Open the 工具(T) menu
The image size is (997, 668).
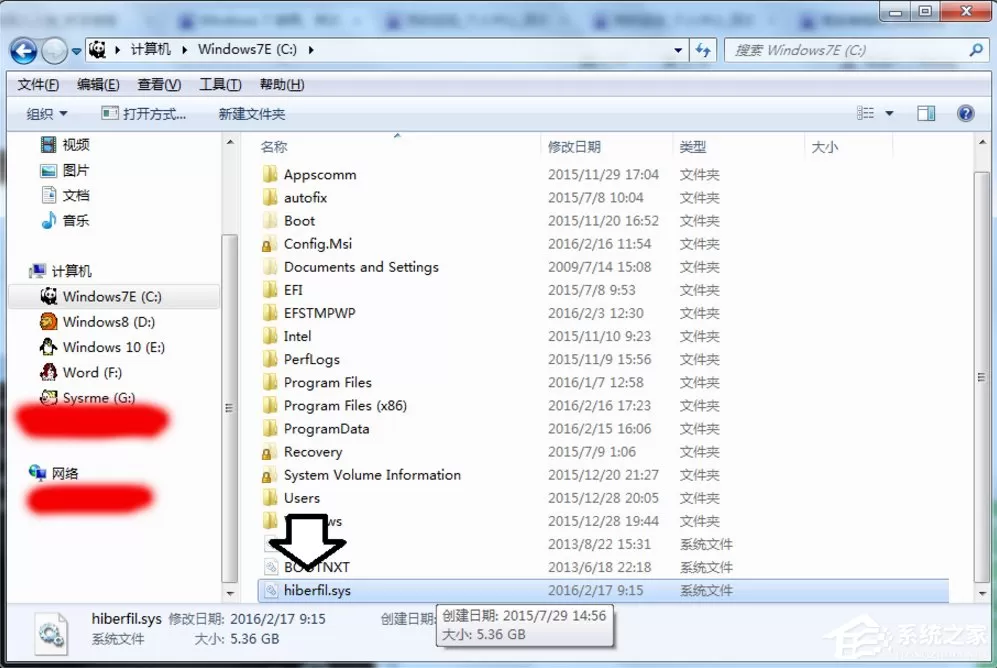tap(220, 85)
